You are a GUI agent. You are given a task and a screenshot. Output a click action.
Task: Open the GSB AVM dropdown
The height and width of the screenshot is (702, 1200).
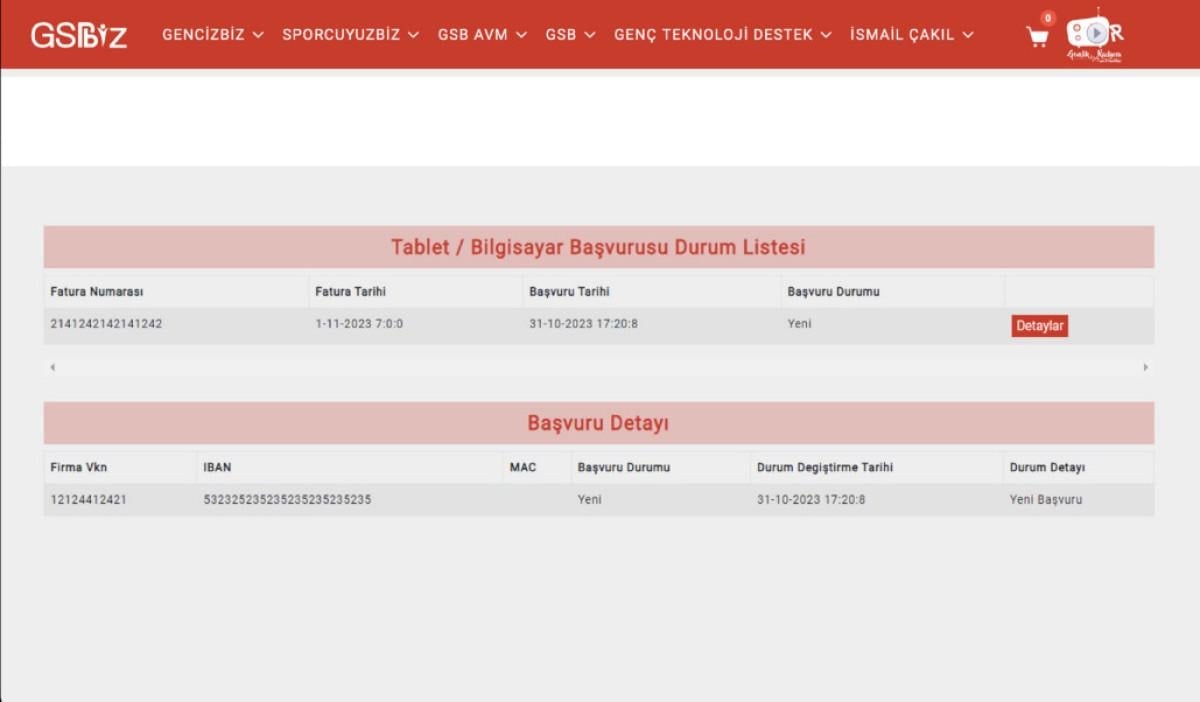click(482, 35)
